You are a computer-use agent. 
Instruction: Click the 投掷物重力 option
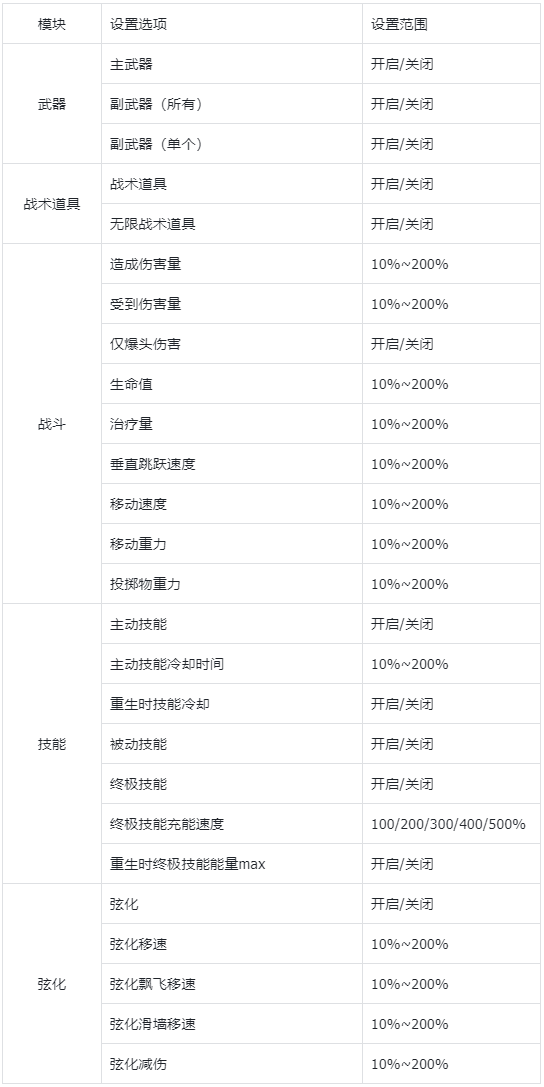pyautogui.click(x=145, y=584)
